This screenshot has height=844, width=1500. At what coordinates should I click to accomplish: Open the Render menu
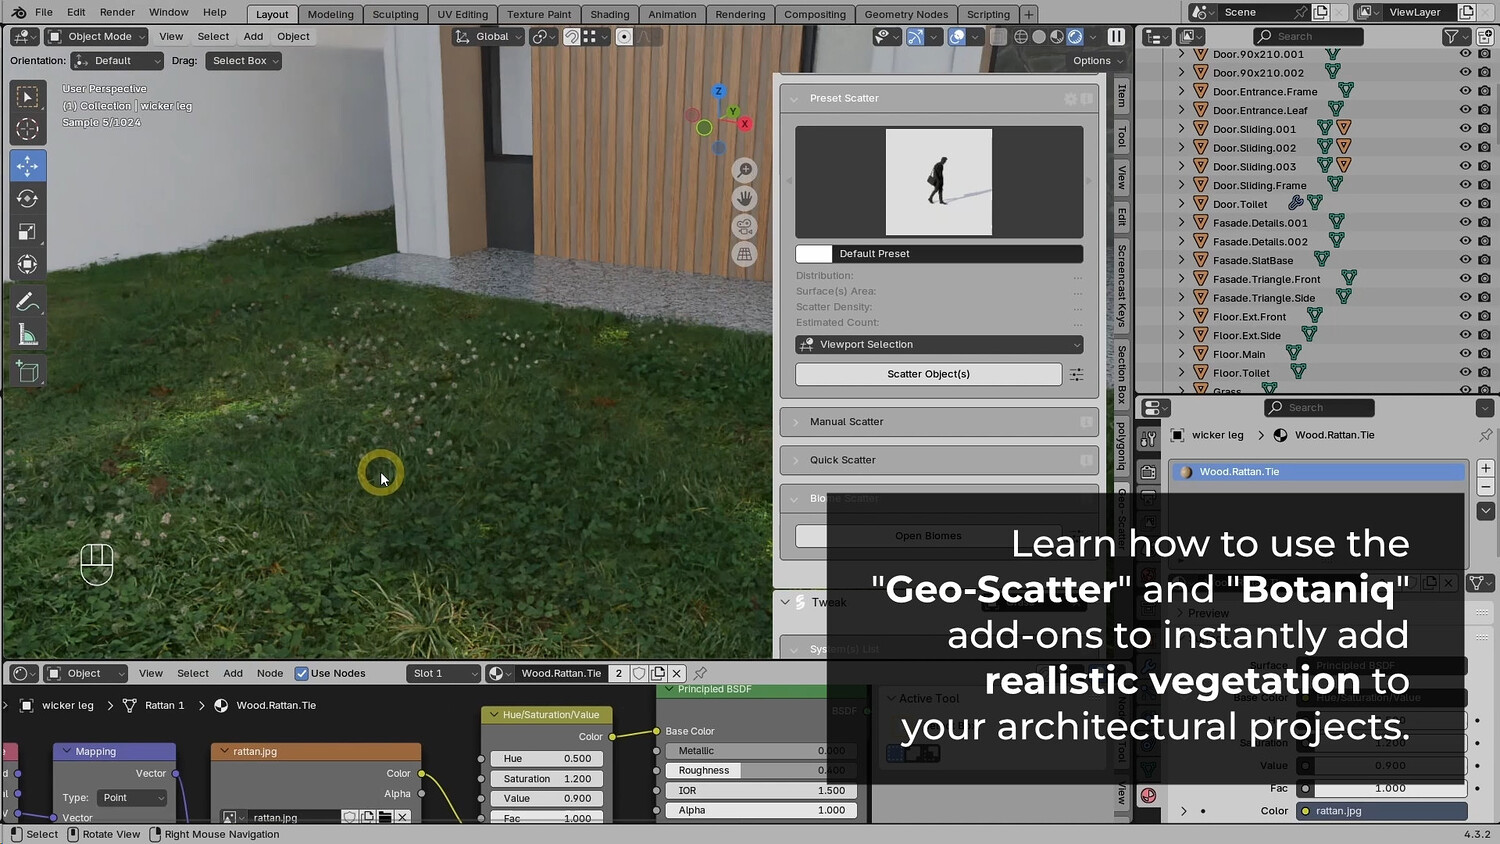pos(117,13)
